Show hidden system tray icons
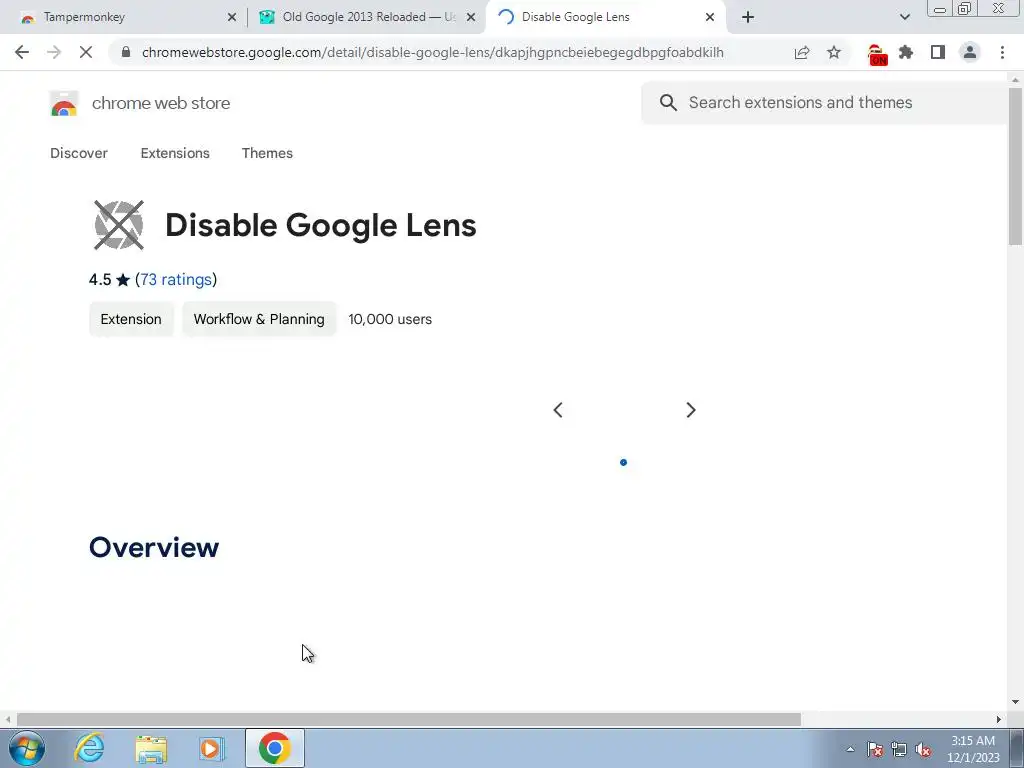 [x=850, y=749]
